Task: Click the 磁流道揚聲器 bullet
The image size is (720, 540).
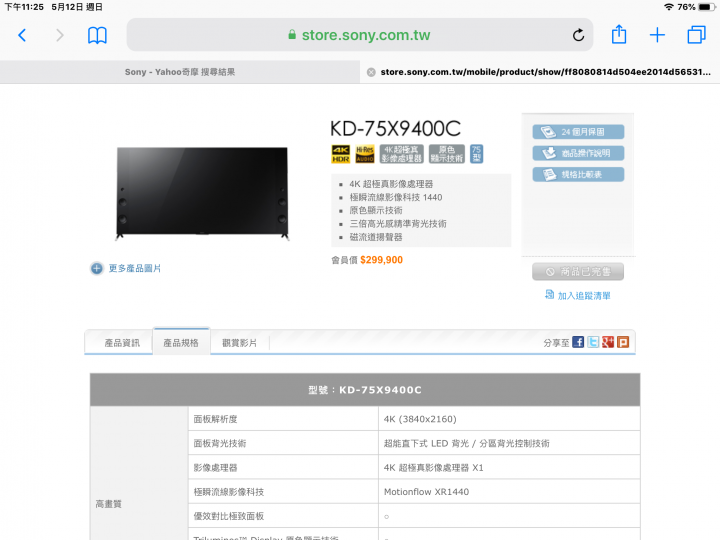Action: click(376, 237)
